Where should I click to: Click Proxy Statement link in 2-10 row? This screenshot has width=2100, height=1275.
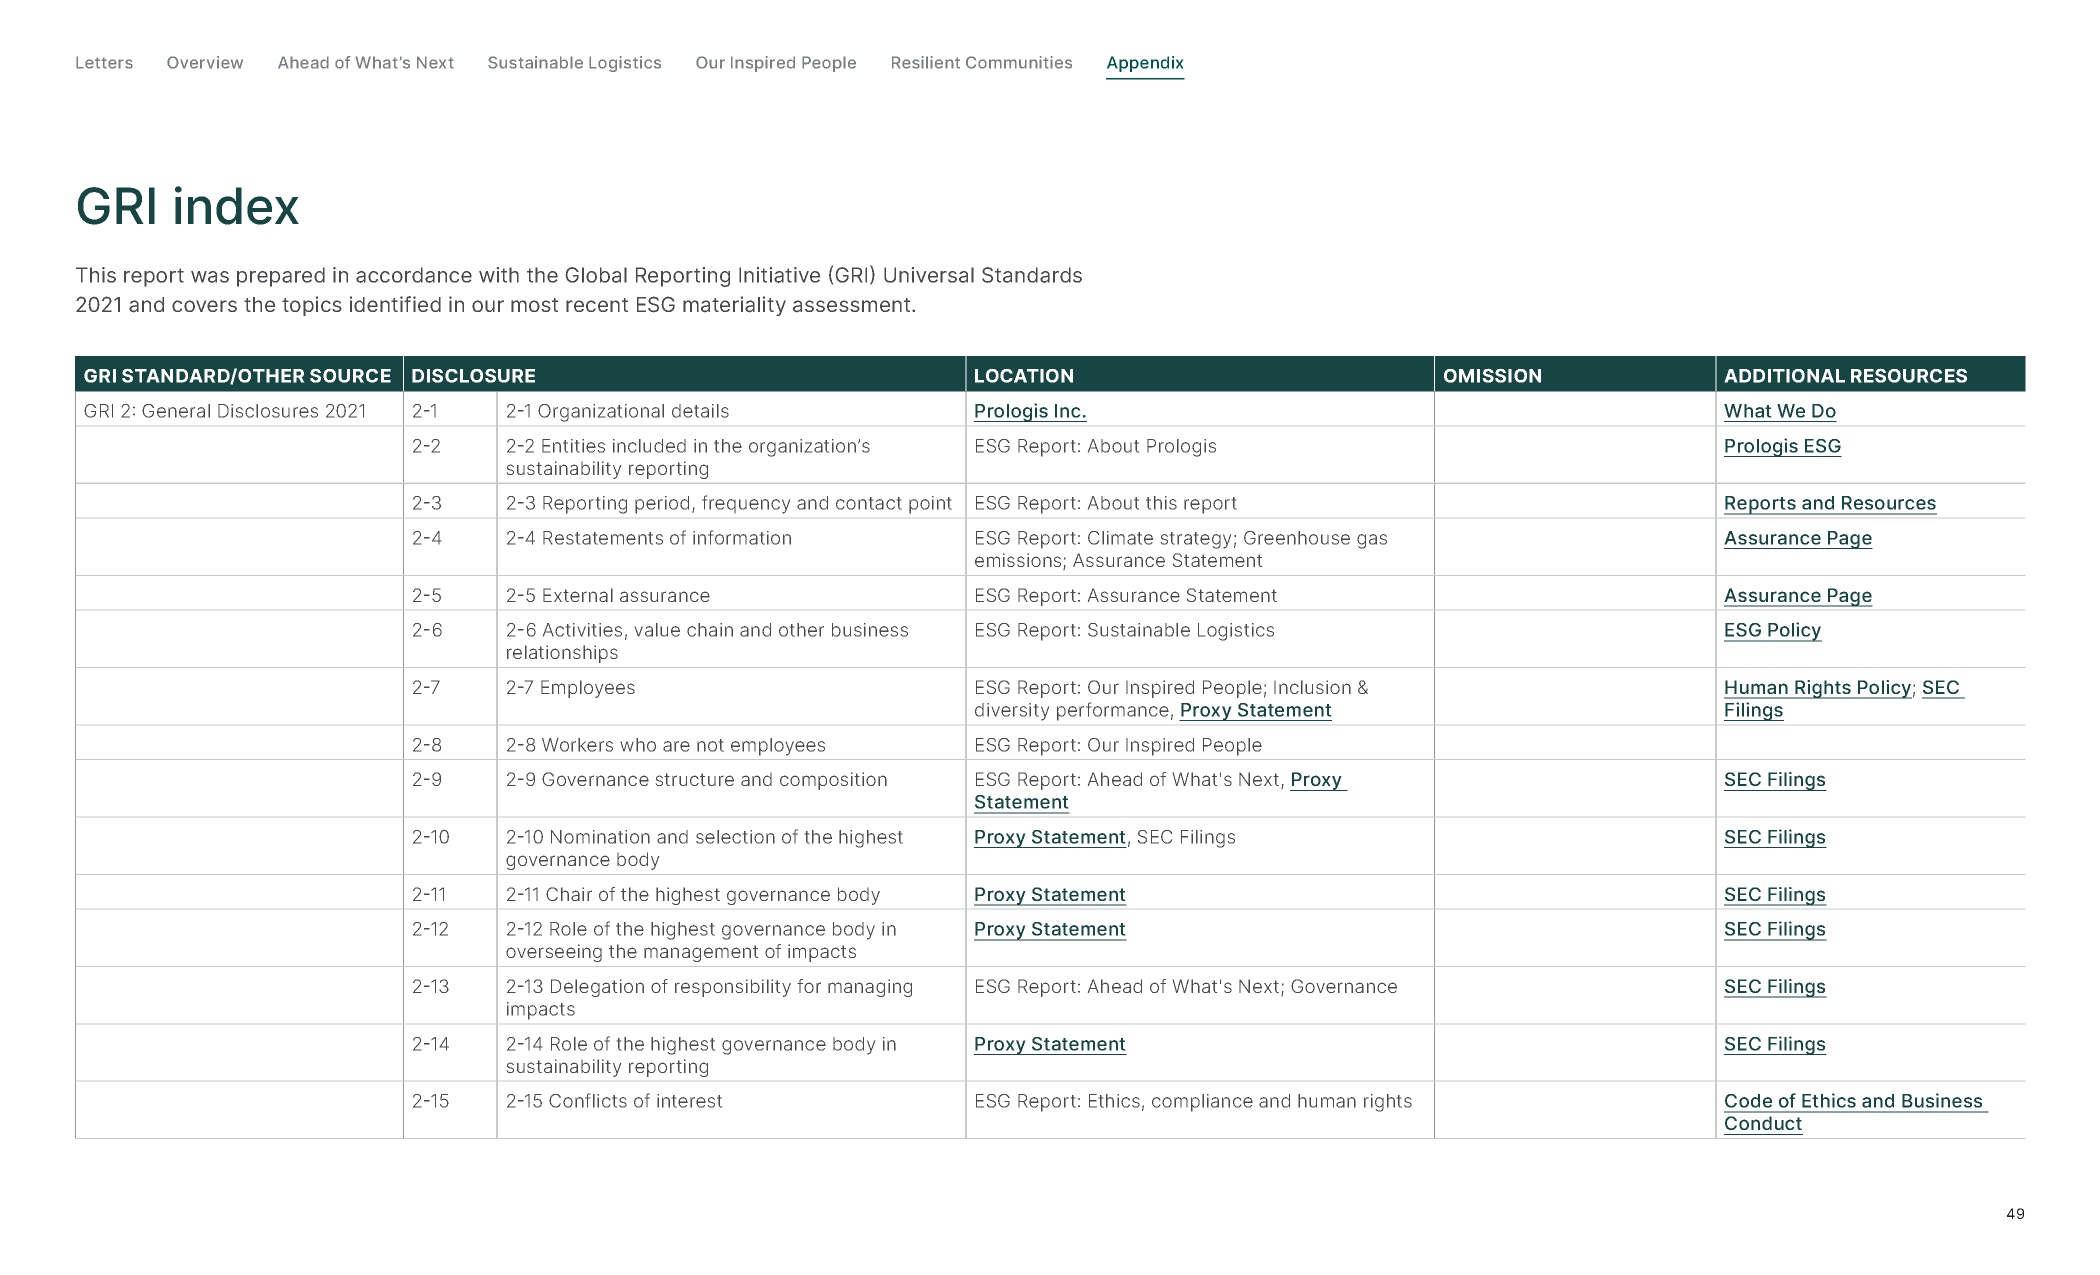tap(1050, 837)
